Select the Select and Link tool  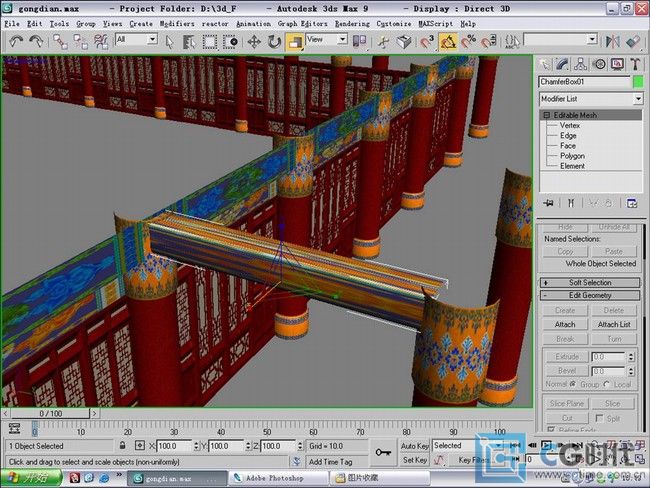[61, 41]
